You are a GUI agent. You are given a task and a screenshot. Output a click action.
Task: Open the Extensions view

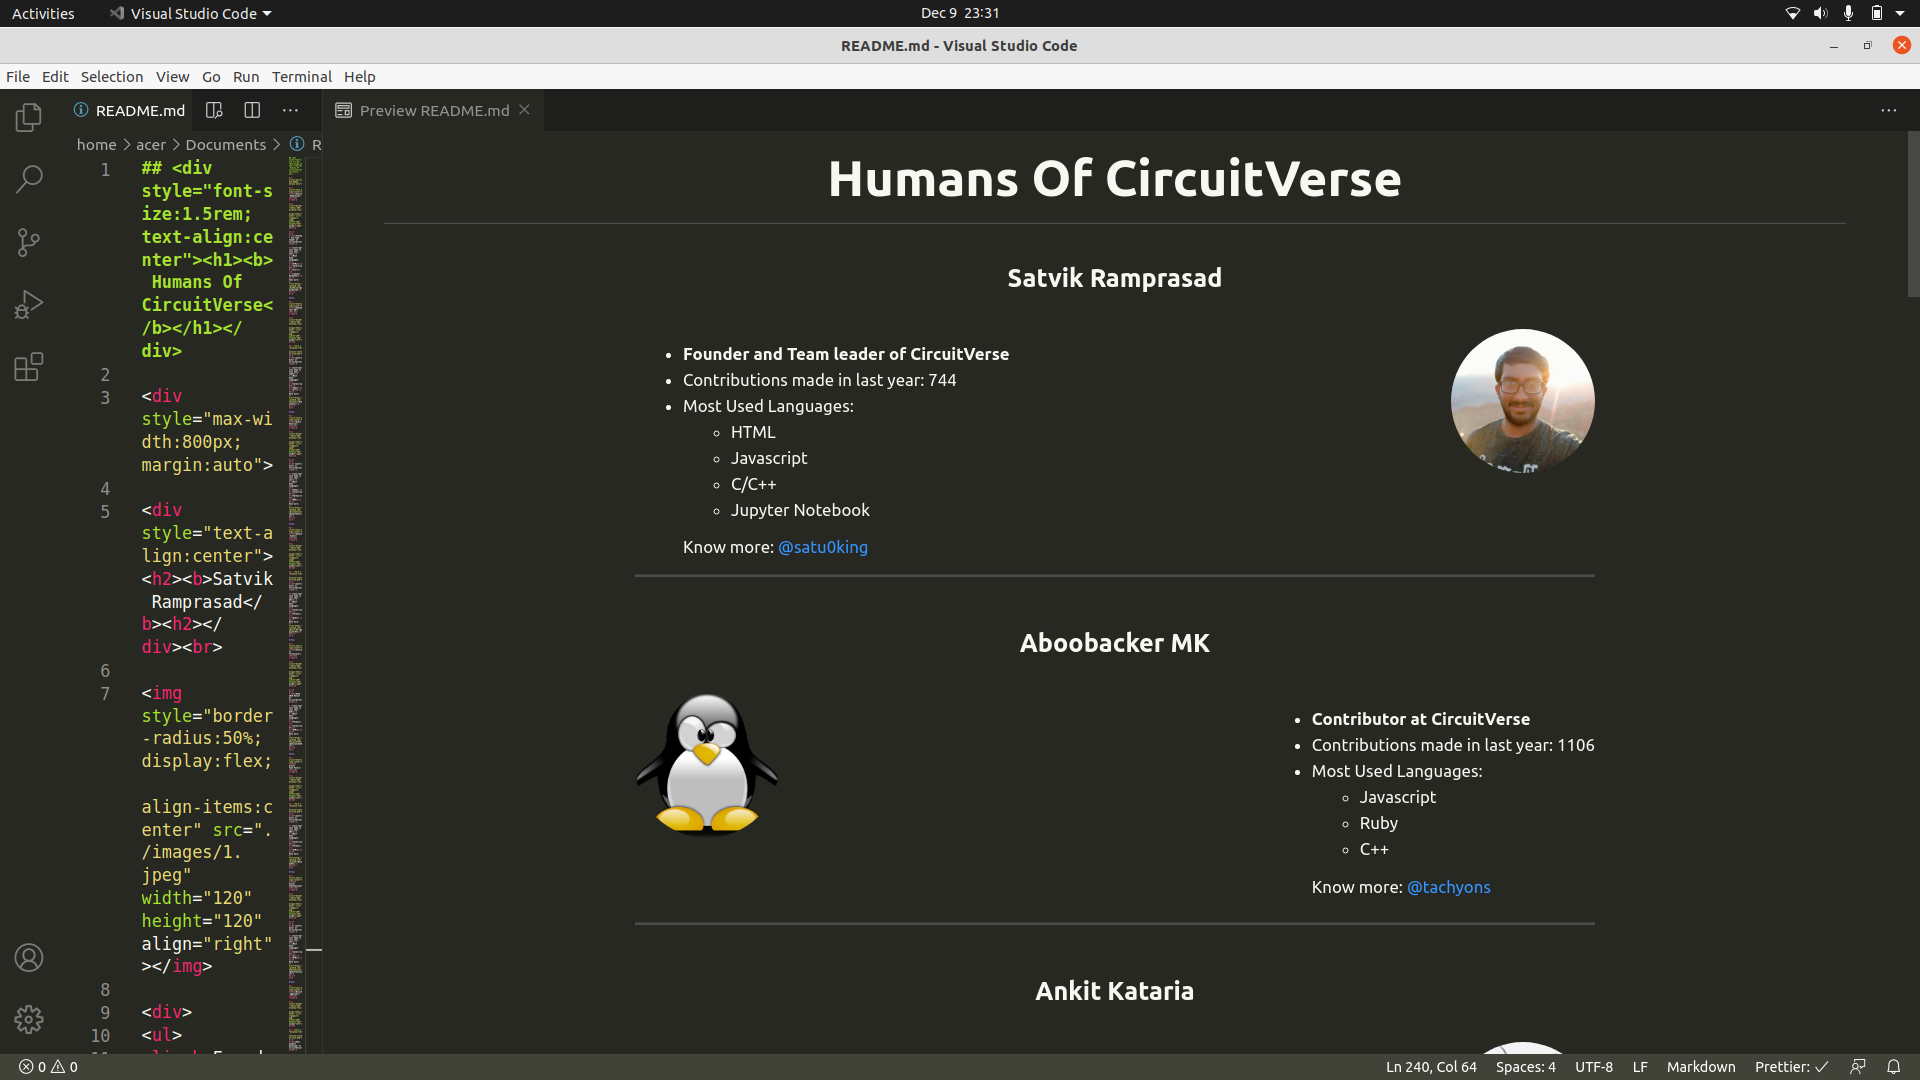tap(28, 367)
